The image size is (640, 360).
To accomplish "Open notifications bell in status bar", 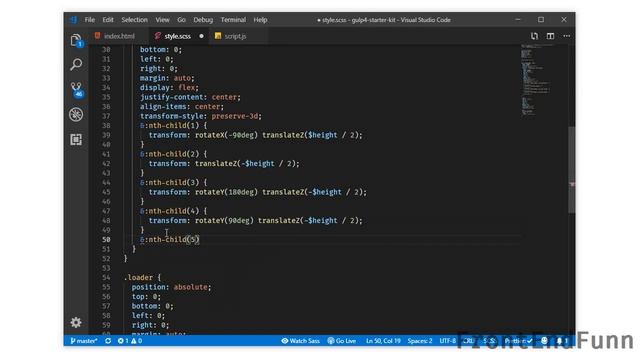I will pos(562,340).
